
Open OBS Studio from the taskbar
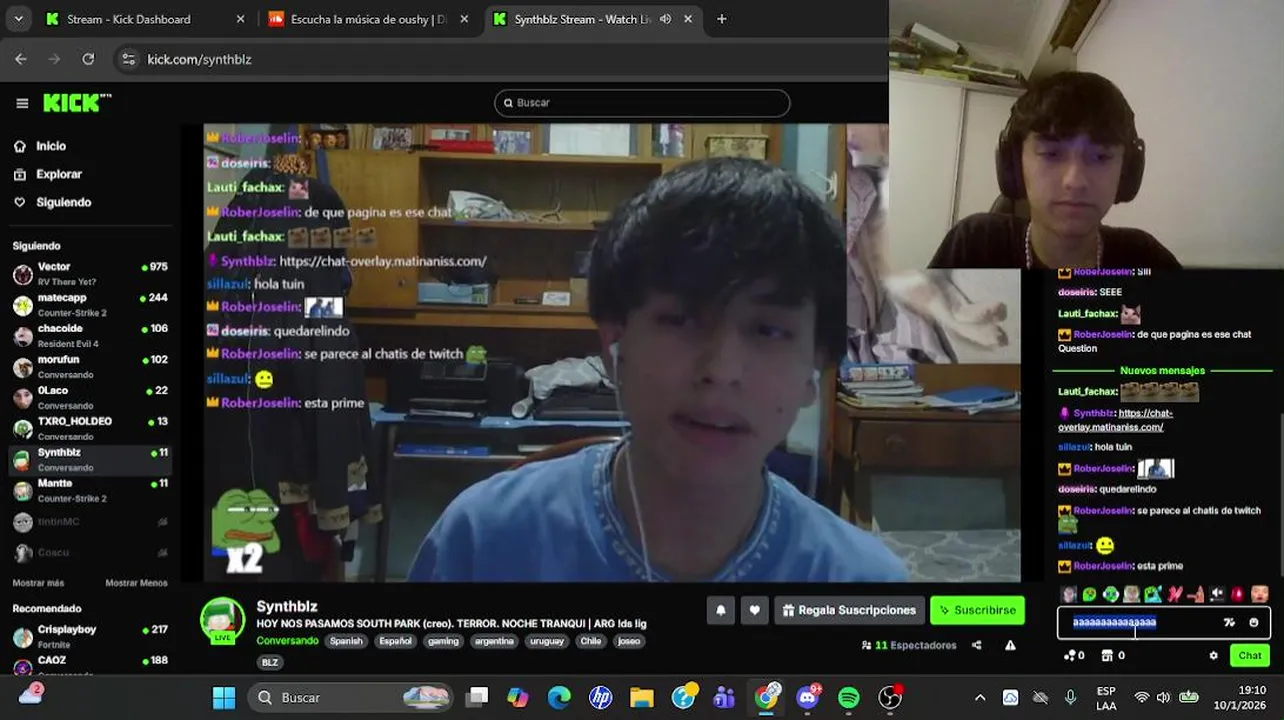[x=889, y=697]
